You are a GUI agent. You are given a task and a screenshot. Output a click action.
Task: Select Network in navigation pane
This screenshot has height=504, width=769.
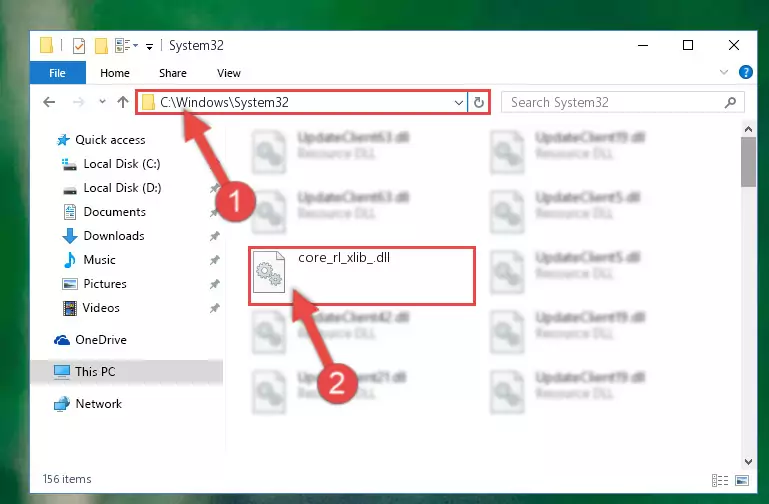pyautogui.click(x=99, y=404)
